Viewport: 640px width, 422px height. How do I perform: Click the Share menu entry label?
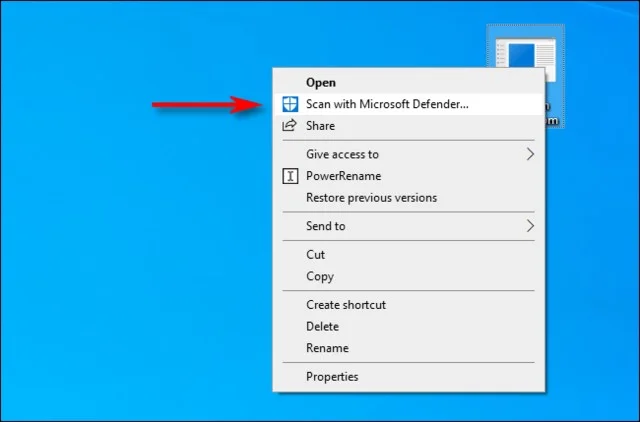pyautogui.click(x=320, y=126)
